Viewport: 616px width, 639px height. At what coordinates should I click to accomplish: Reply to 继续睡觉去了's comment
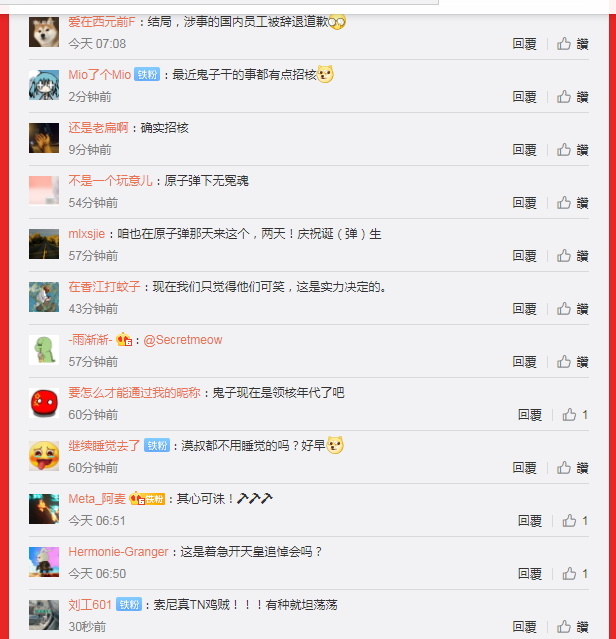click(524, 467)
